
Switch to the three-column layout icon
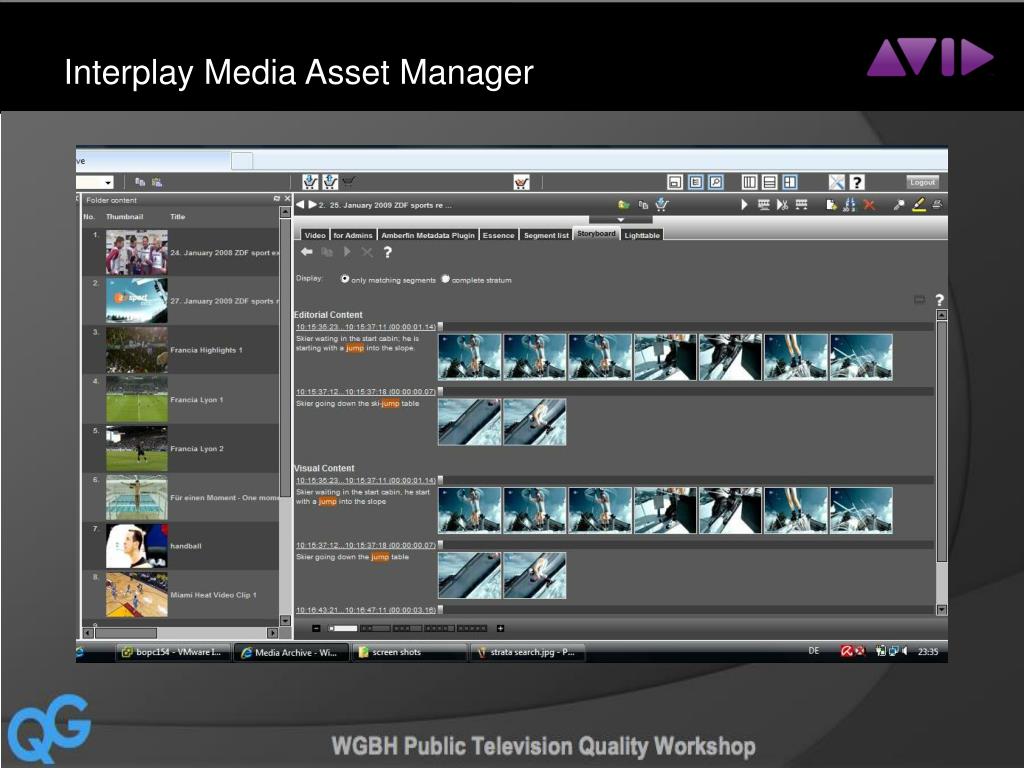point(750,182)
